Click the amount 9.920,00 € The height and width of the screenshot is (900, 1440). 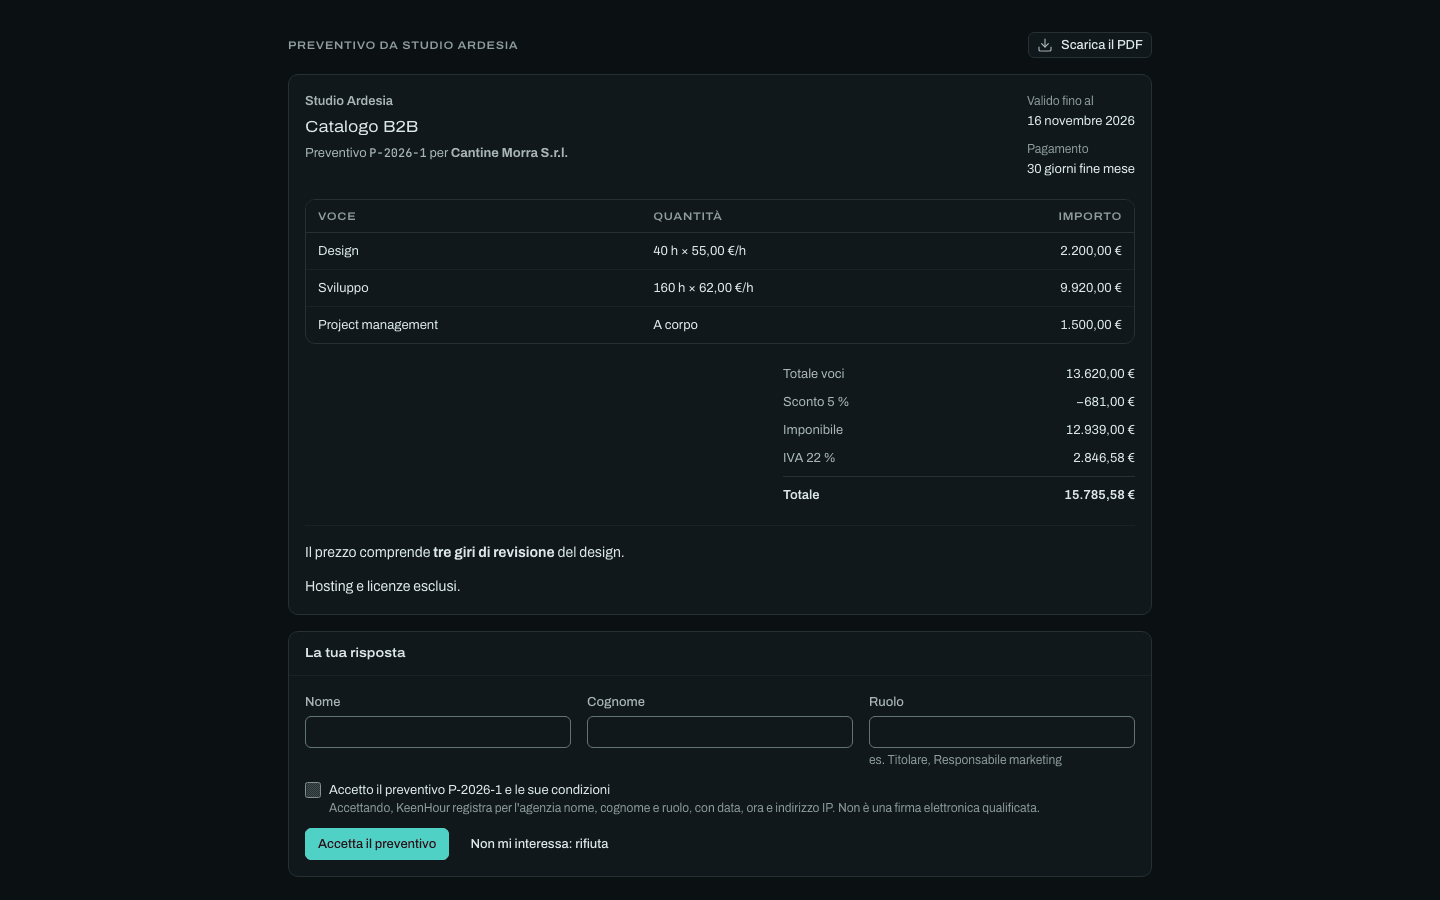click(x=1091, y=288)
